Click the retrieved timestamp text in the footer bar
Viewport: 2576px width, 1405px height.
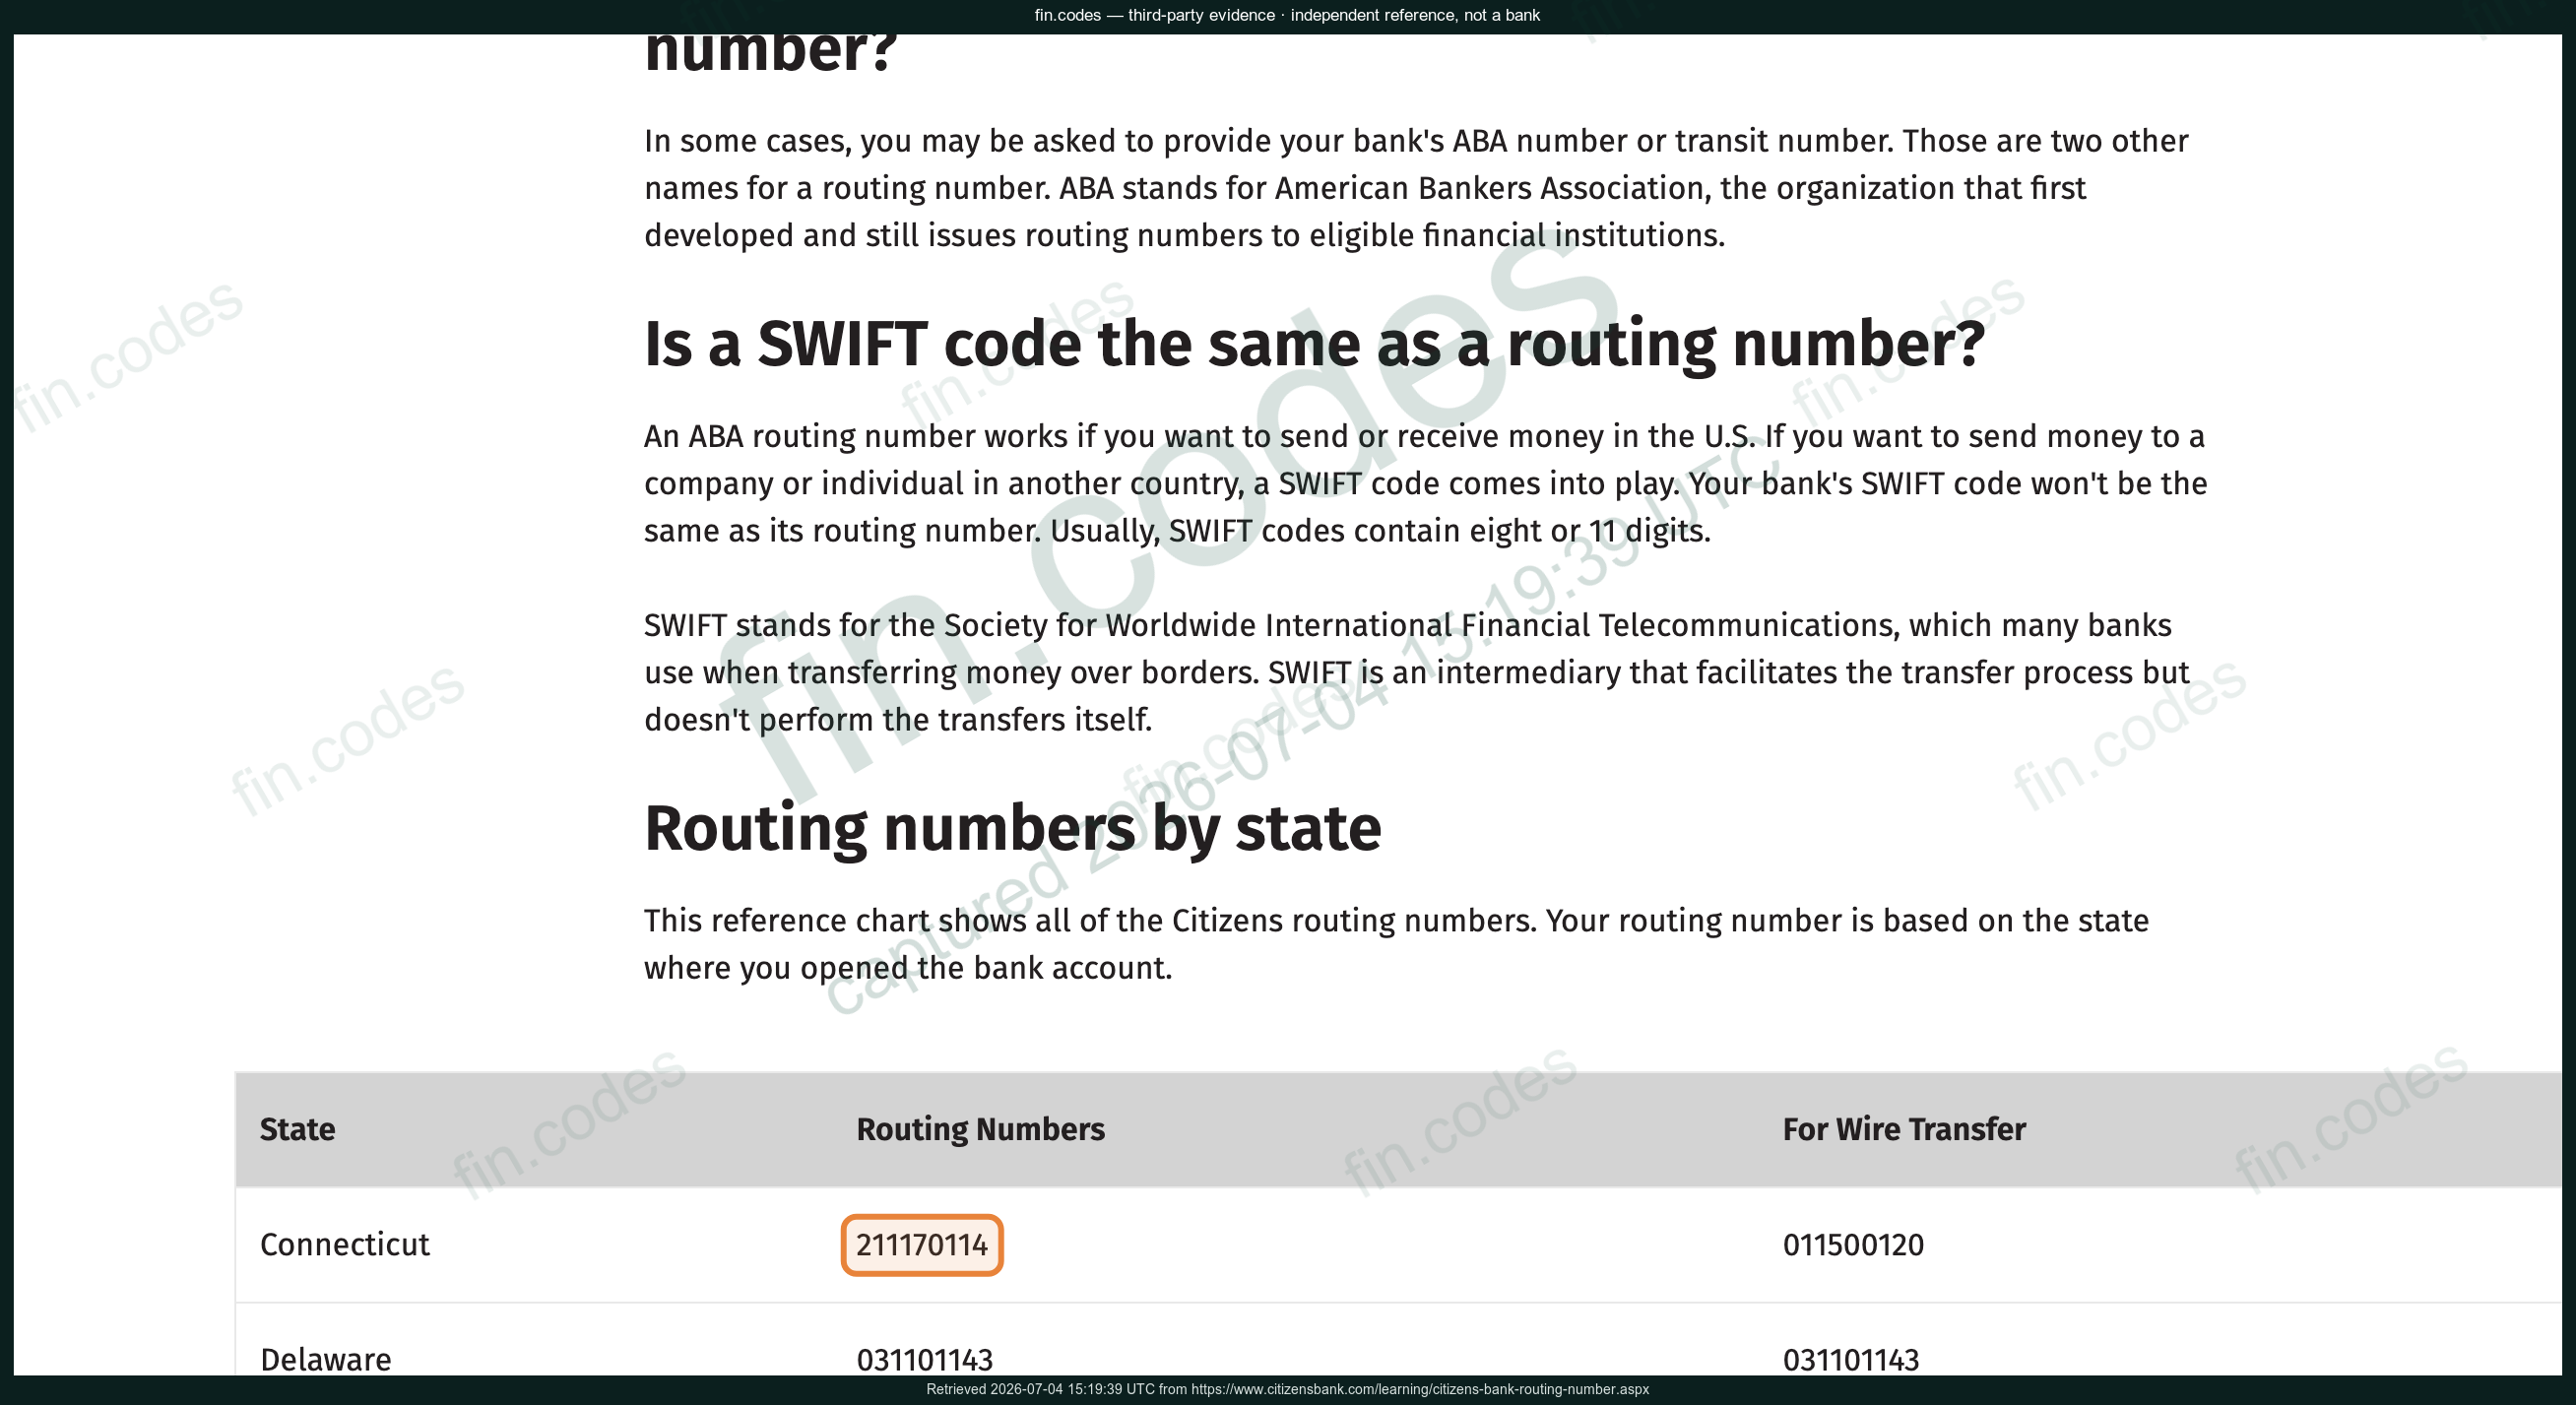tap(1040, 1389)
